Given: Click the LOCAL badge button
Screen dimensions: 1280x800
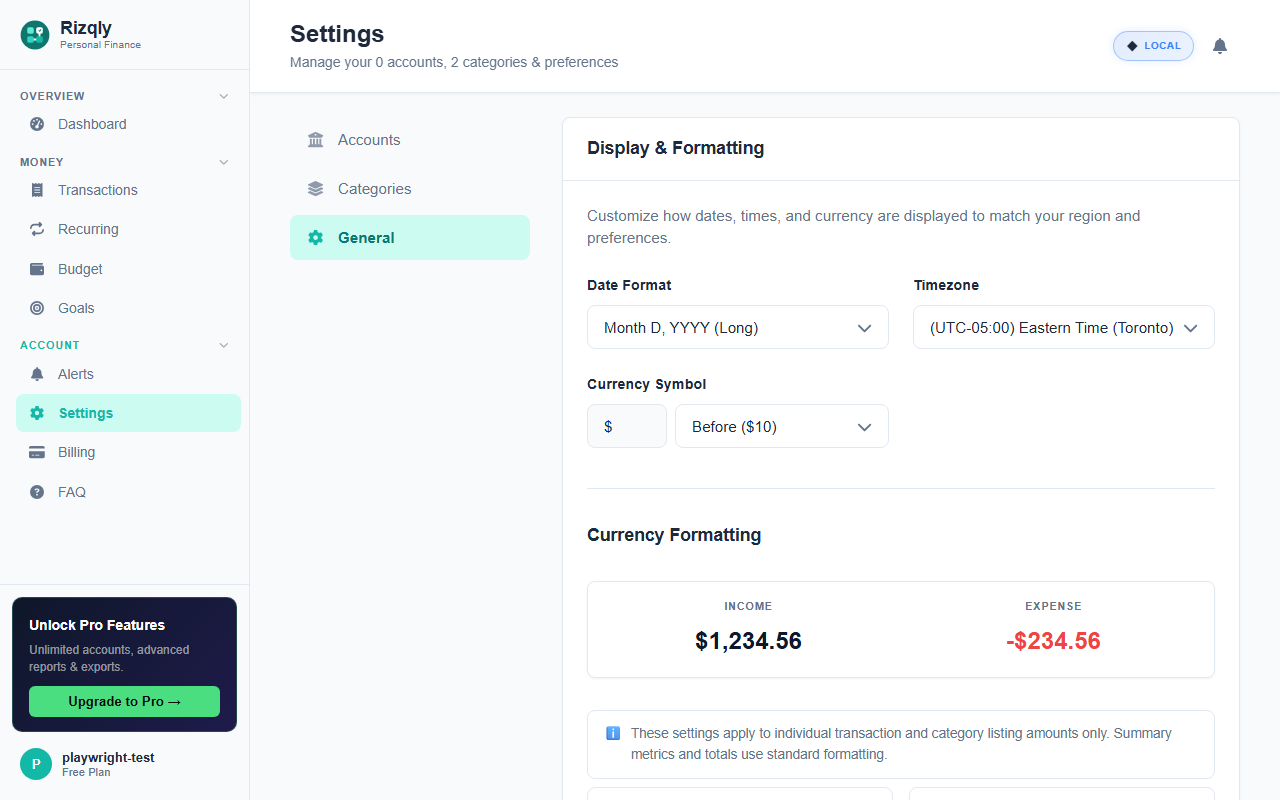Looking at the screenshot, I should point(1153,46).
